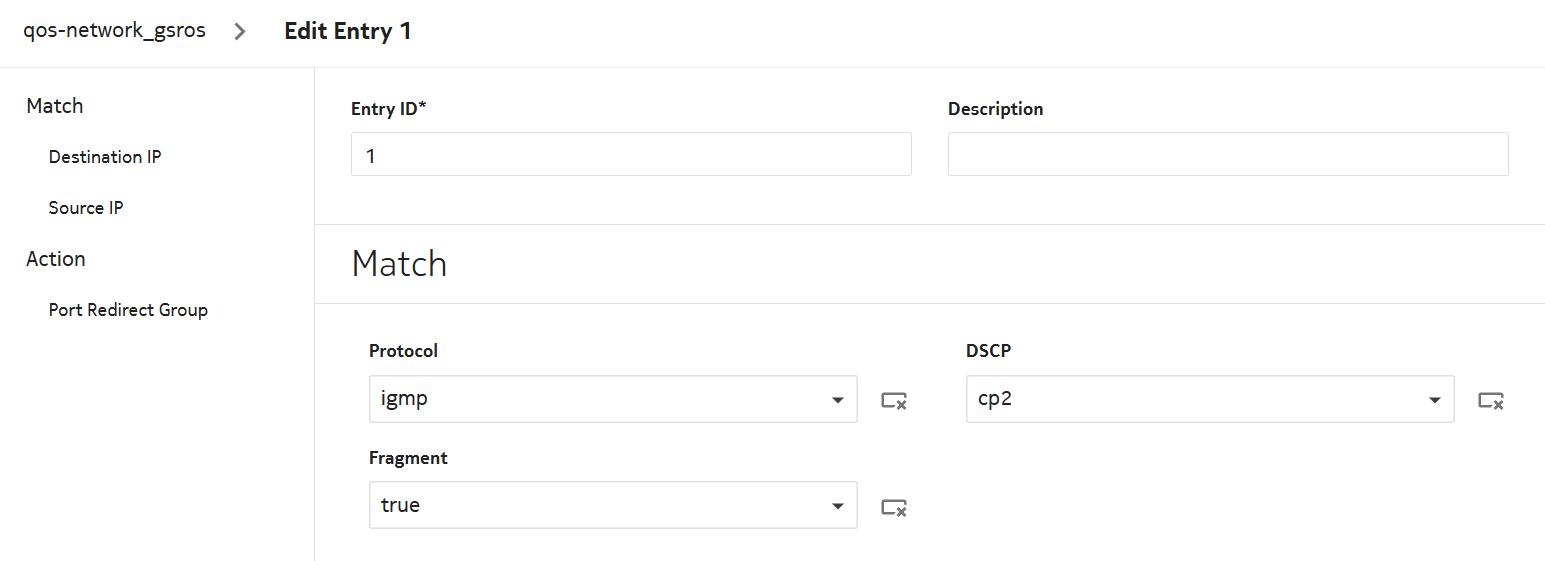Viewport: 1545px width, 561px height.
Task: Click the Description text field
Action: pos(1227,154)
